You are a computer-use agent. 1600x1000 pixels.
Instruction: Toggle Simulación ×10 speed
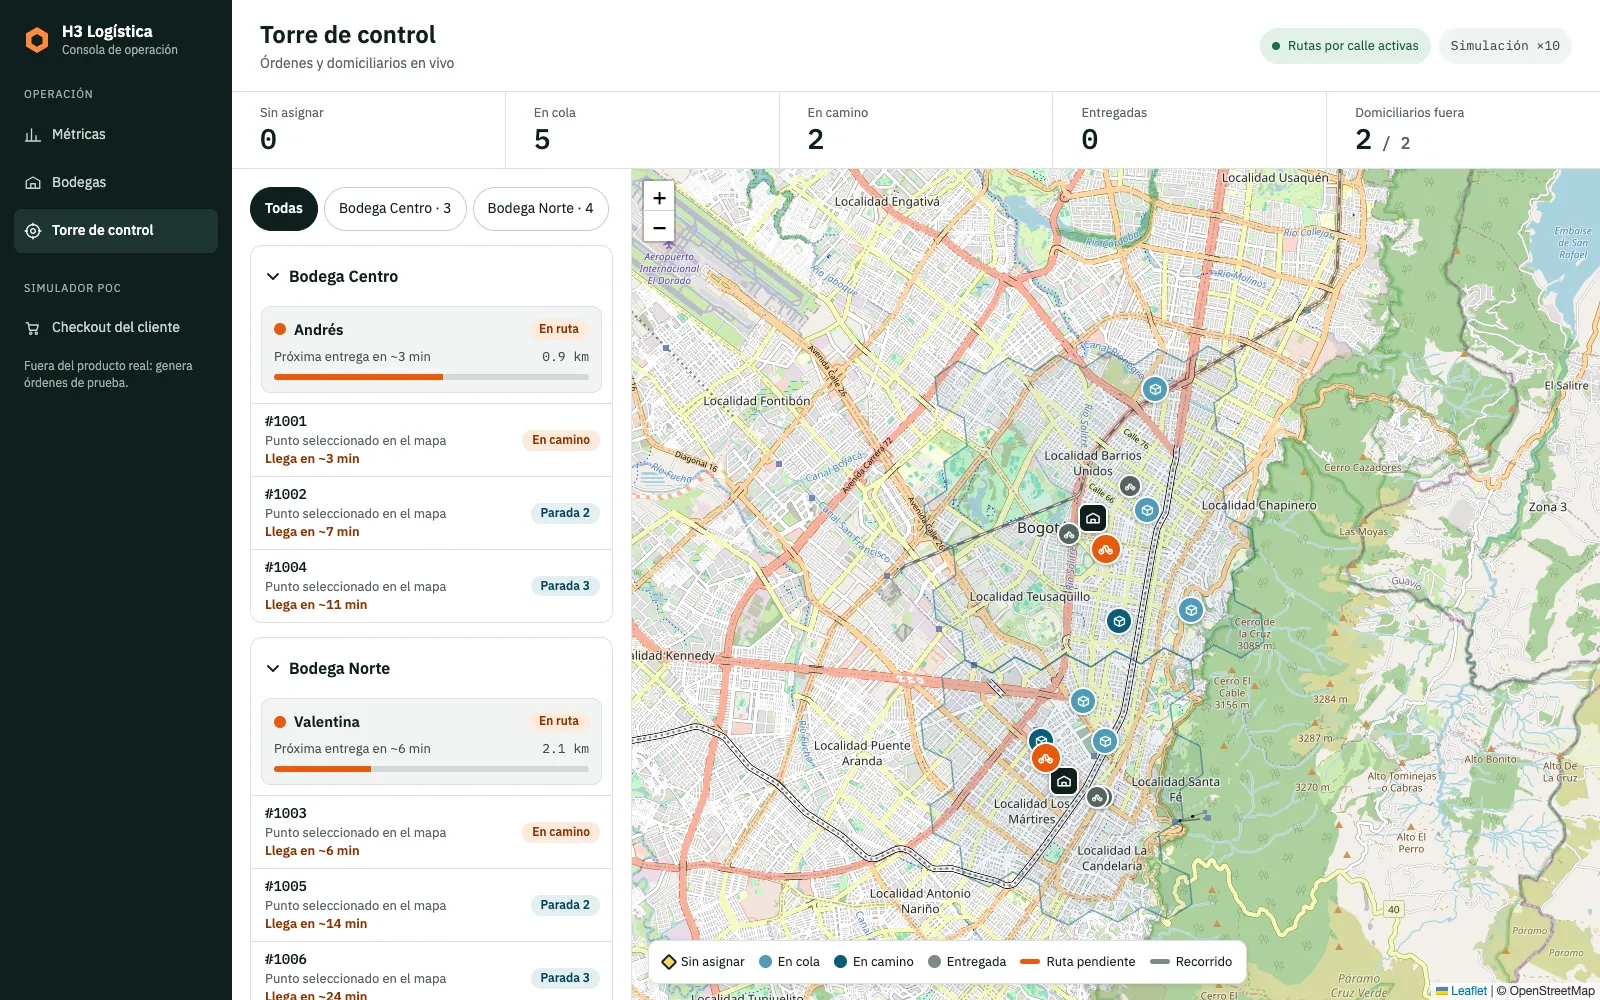(x=1505, y=46)
